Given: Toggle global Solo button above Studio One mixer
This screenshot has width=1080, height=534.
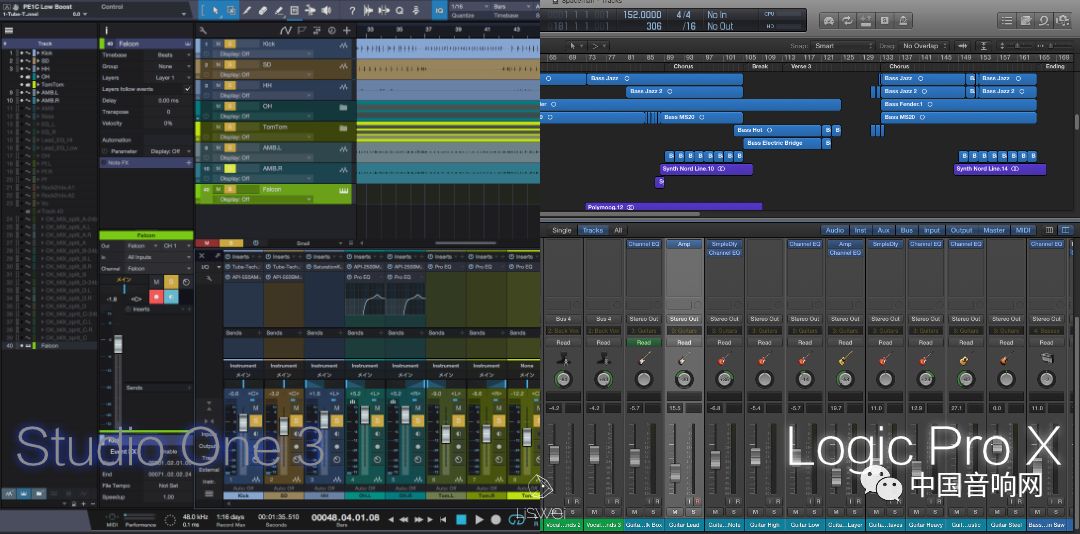Looking at the screenshot, I should pos(231,243).
